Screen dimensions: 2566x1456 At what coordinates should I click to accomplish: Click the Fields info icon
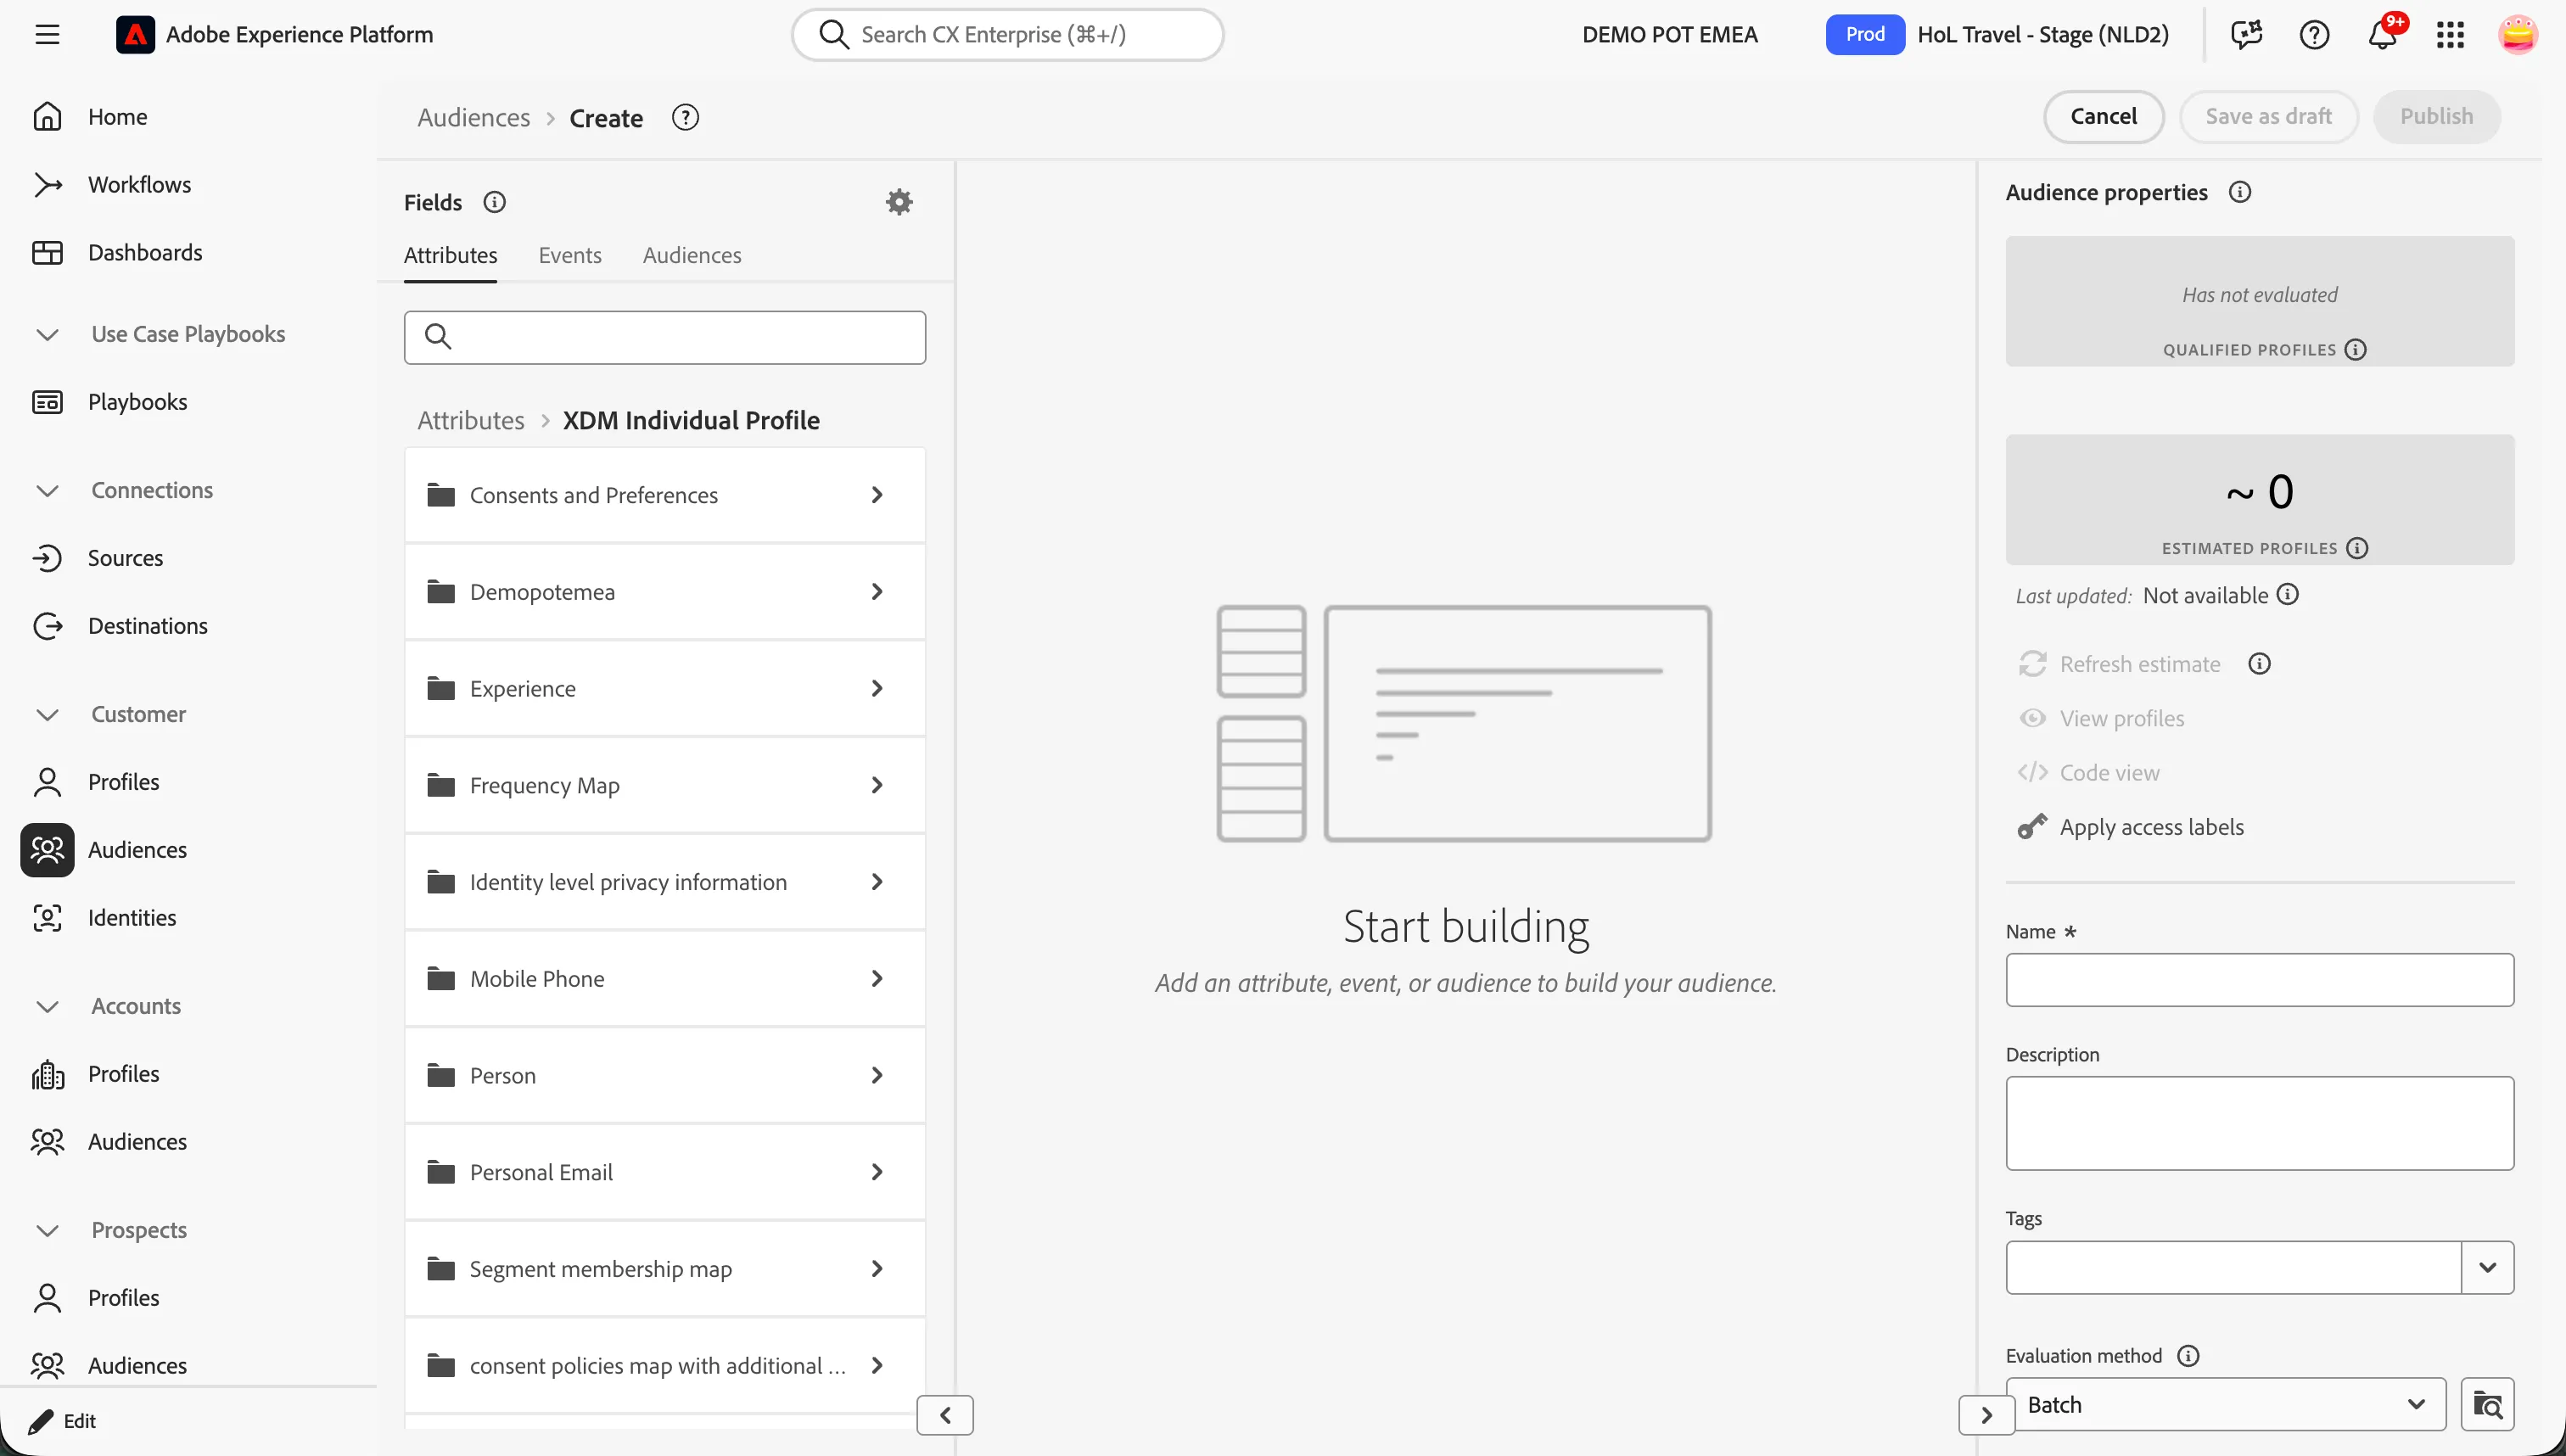(x=494, y=202)
